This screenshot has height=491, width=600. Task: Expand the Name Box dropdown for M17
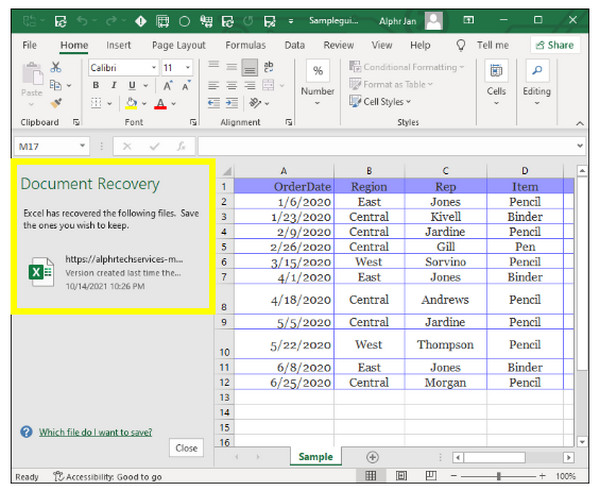(x=82, y=146)
